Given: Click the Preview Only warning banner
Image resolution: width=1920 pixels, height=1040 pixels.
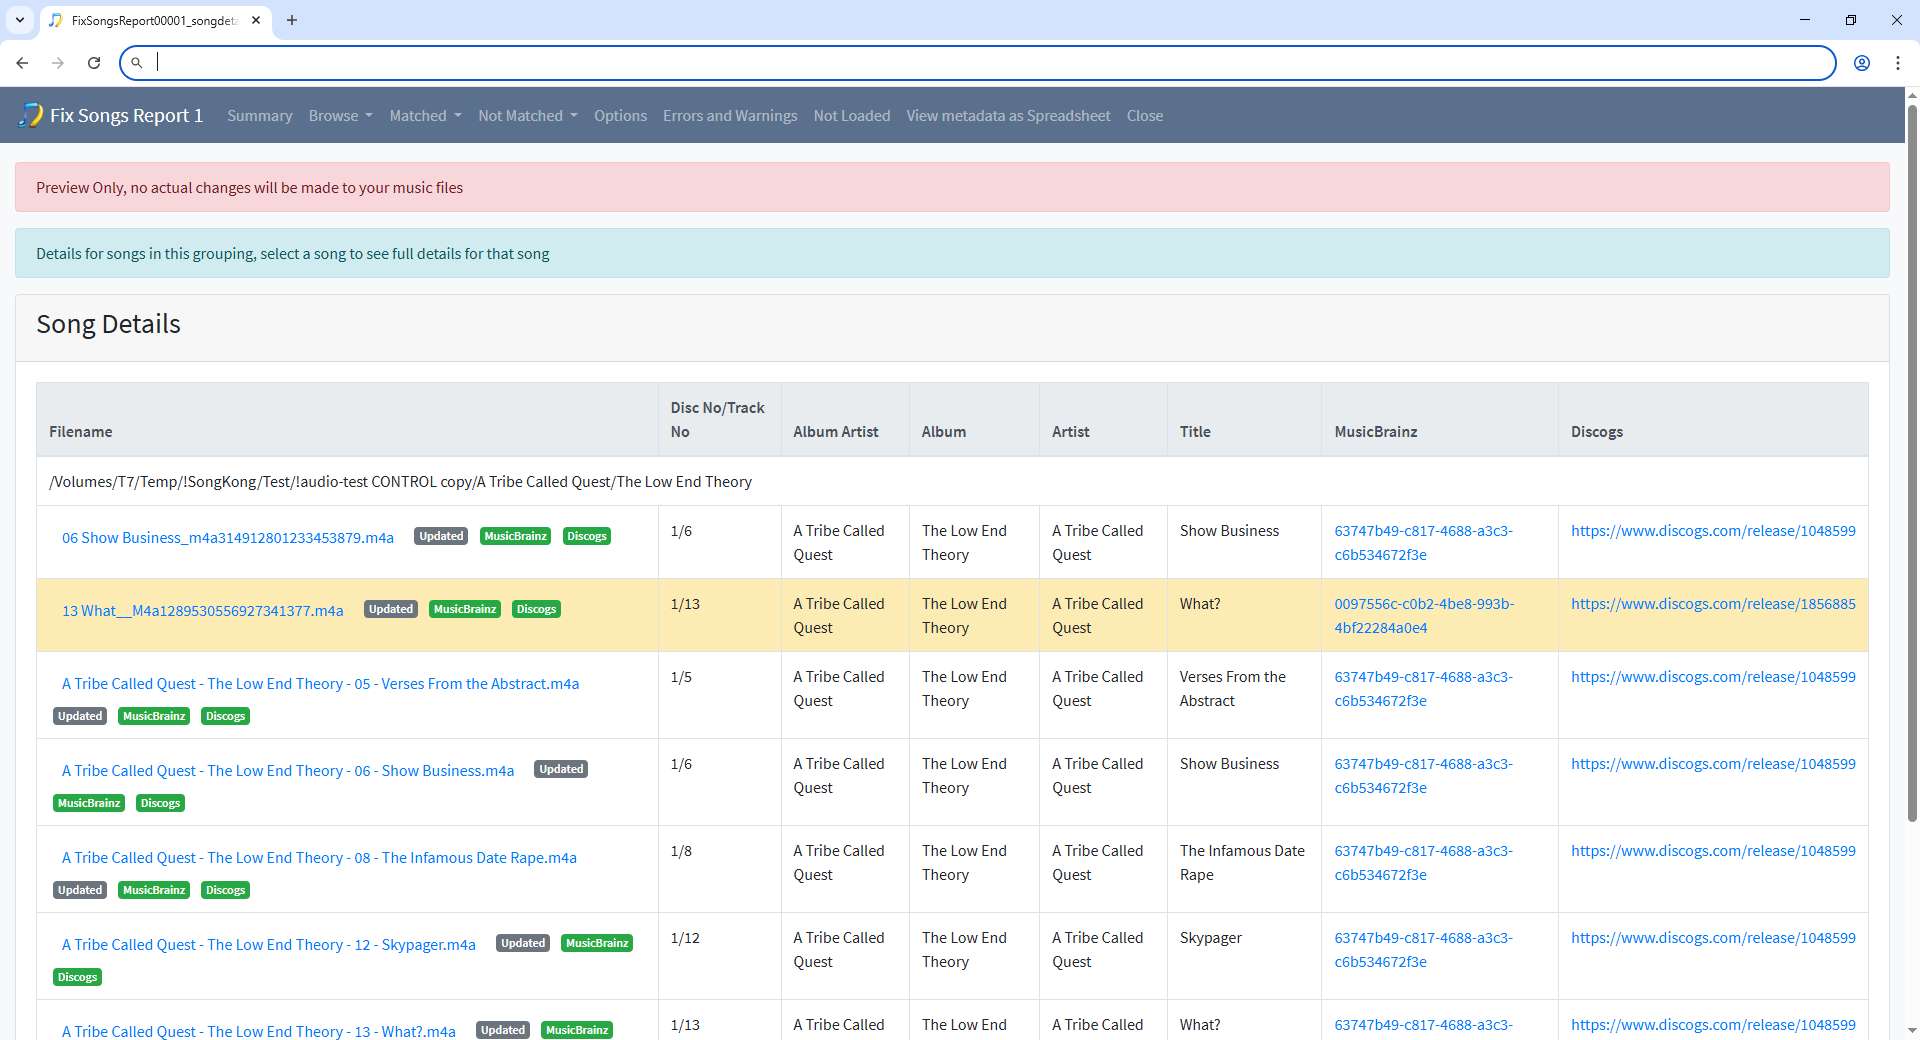Looking at the screenshot, I should 952,187.
